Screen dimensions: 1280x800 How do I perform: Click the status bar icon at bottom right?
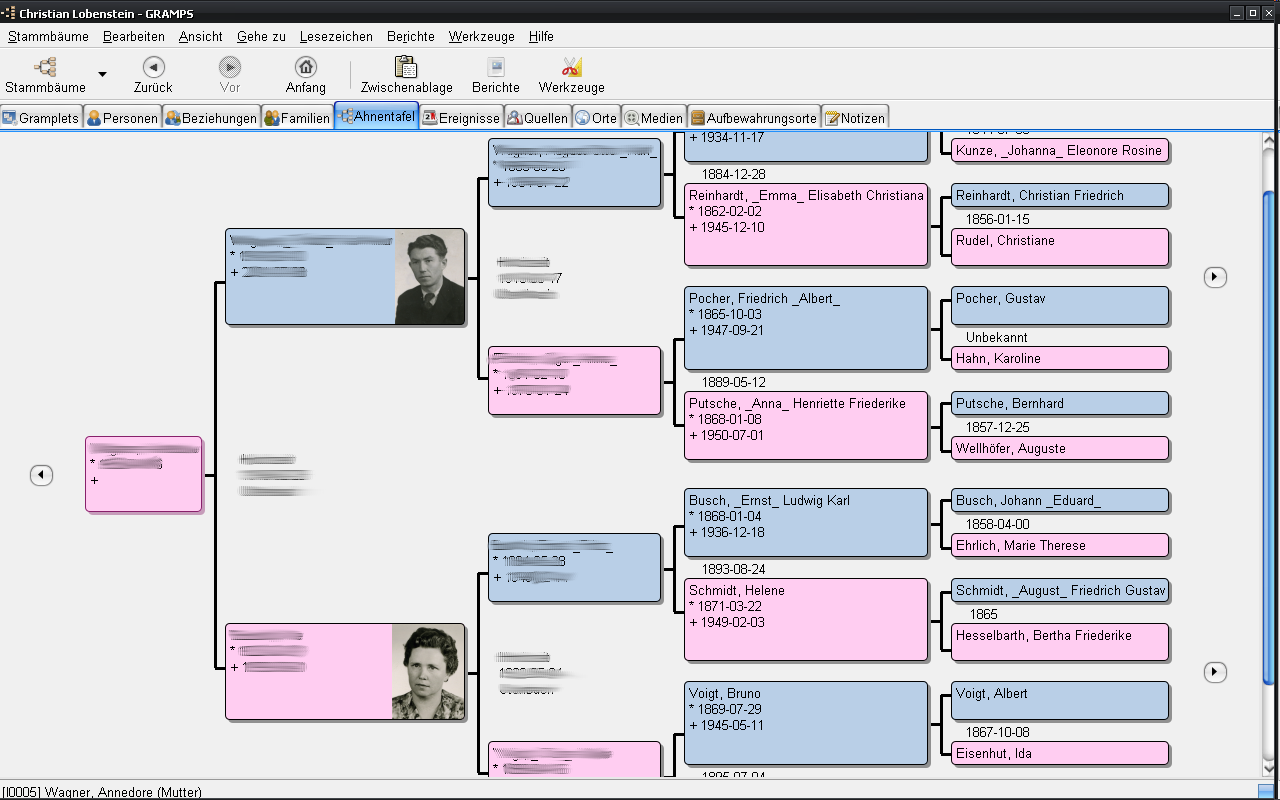[x=1267, y=791]
